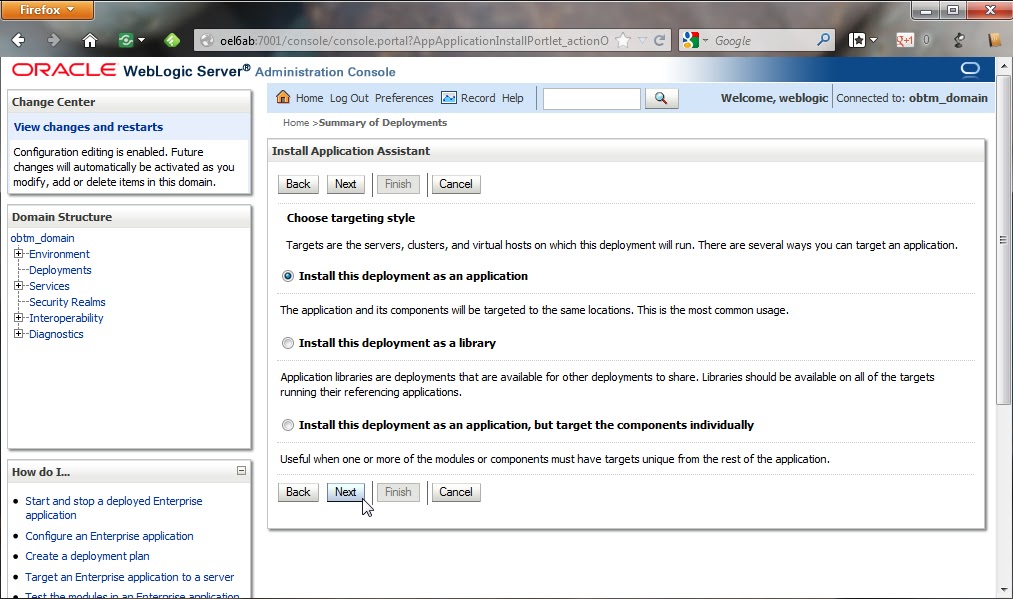Select Install this deployment as a library
The height and width of the screenshot is (599, 1013).
click(x=288, y=343)
